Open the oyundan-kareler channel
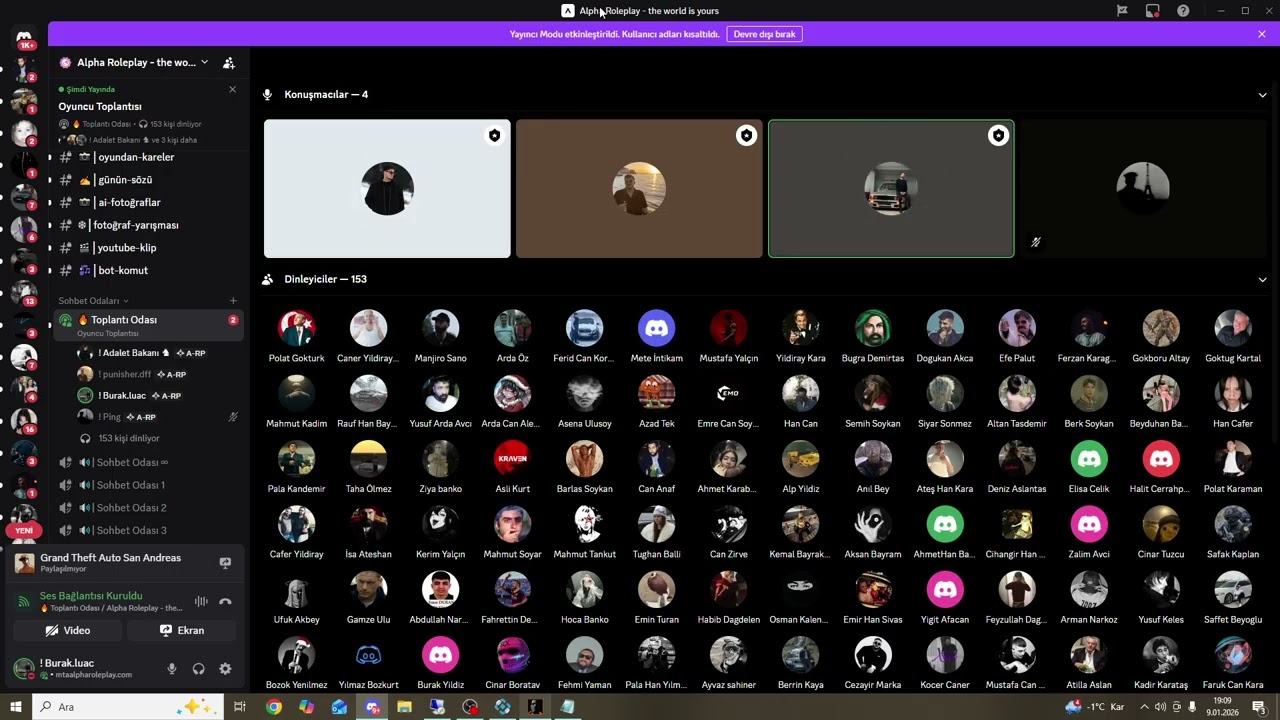 click(147, 157)
